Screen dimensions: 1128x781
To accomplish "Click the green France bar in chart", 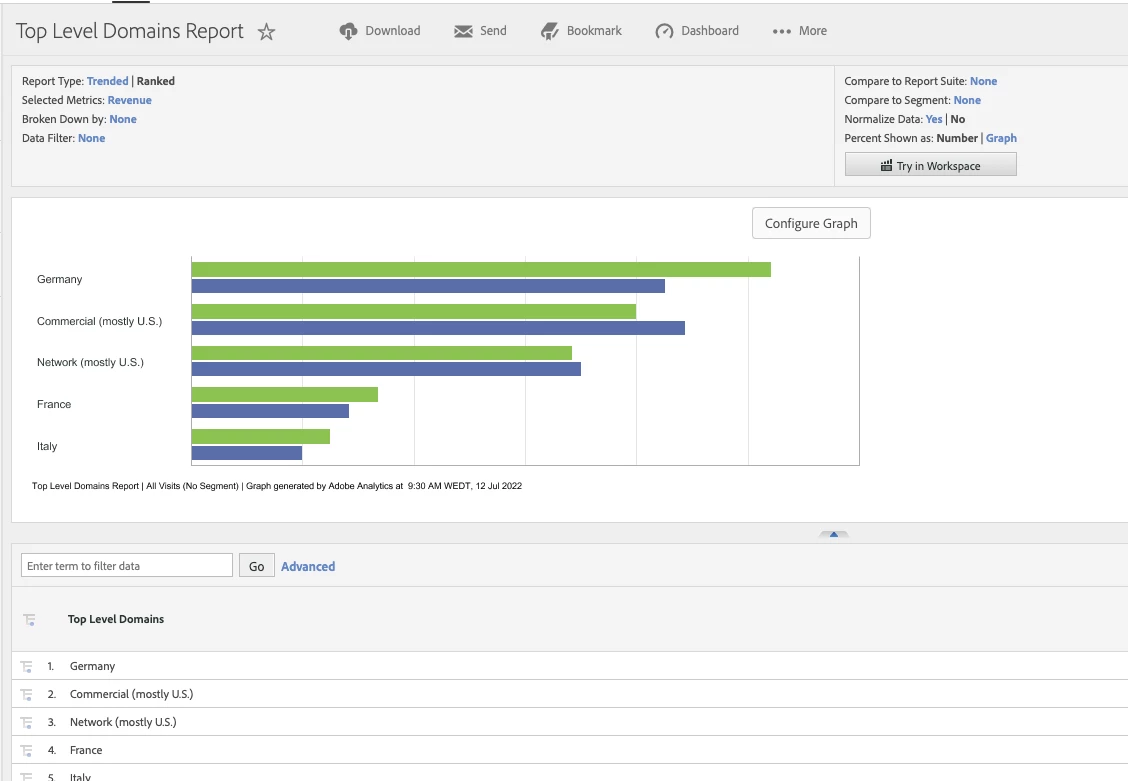I will point(285,395).
